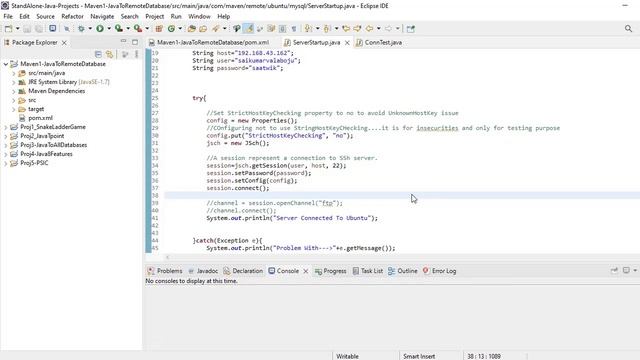Click the green Run button
The image size is (640, 360).
click(100, 29)
